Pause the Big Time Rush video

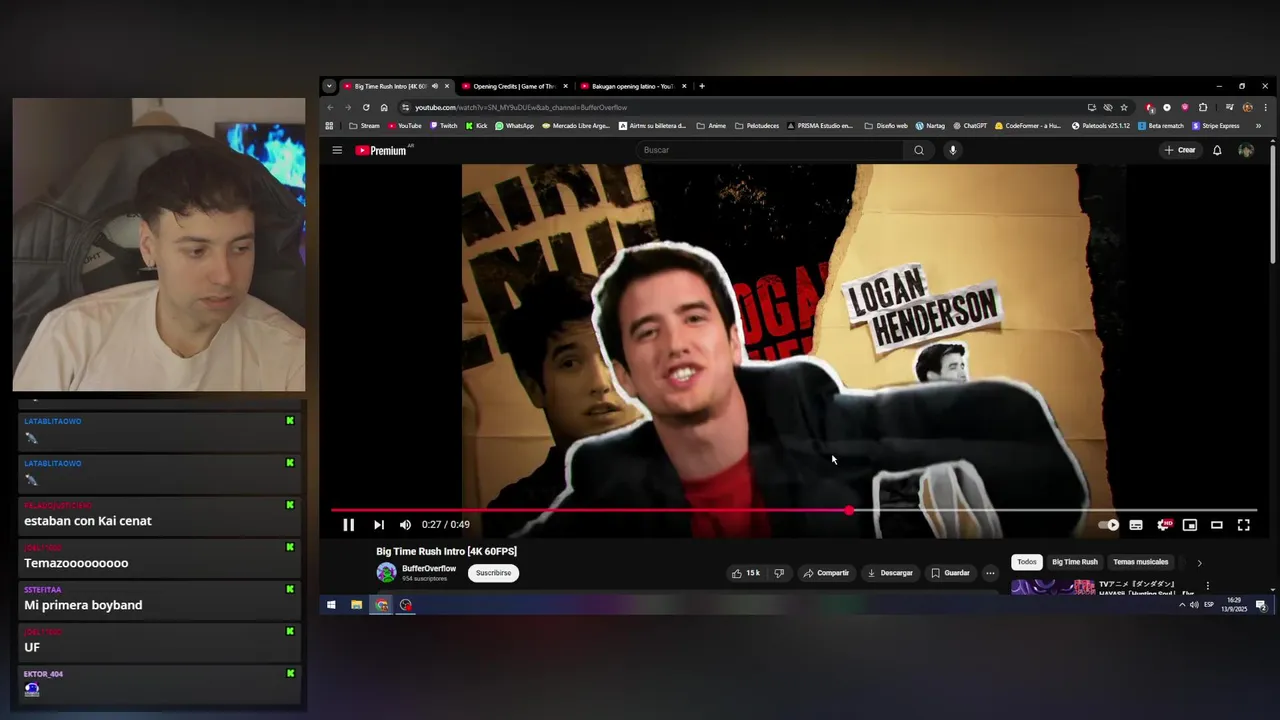[348, 525]
